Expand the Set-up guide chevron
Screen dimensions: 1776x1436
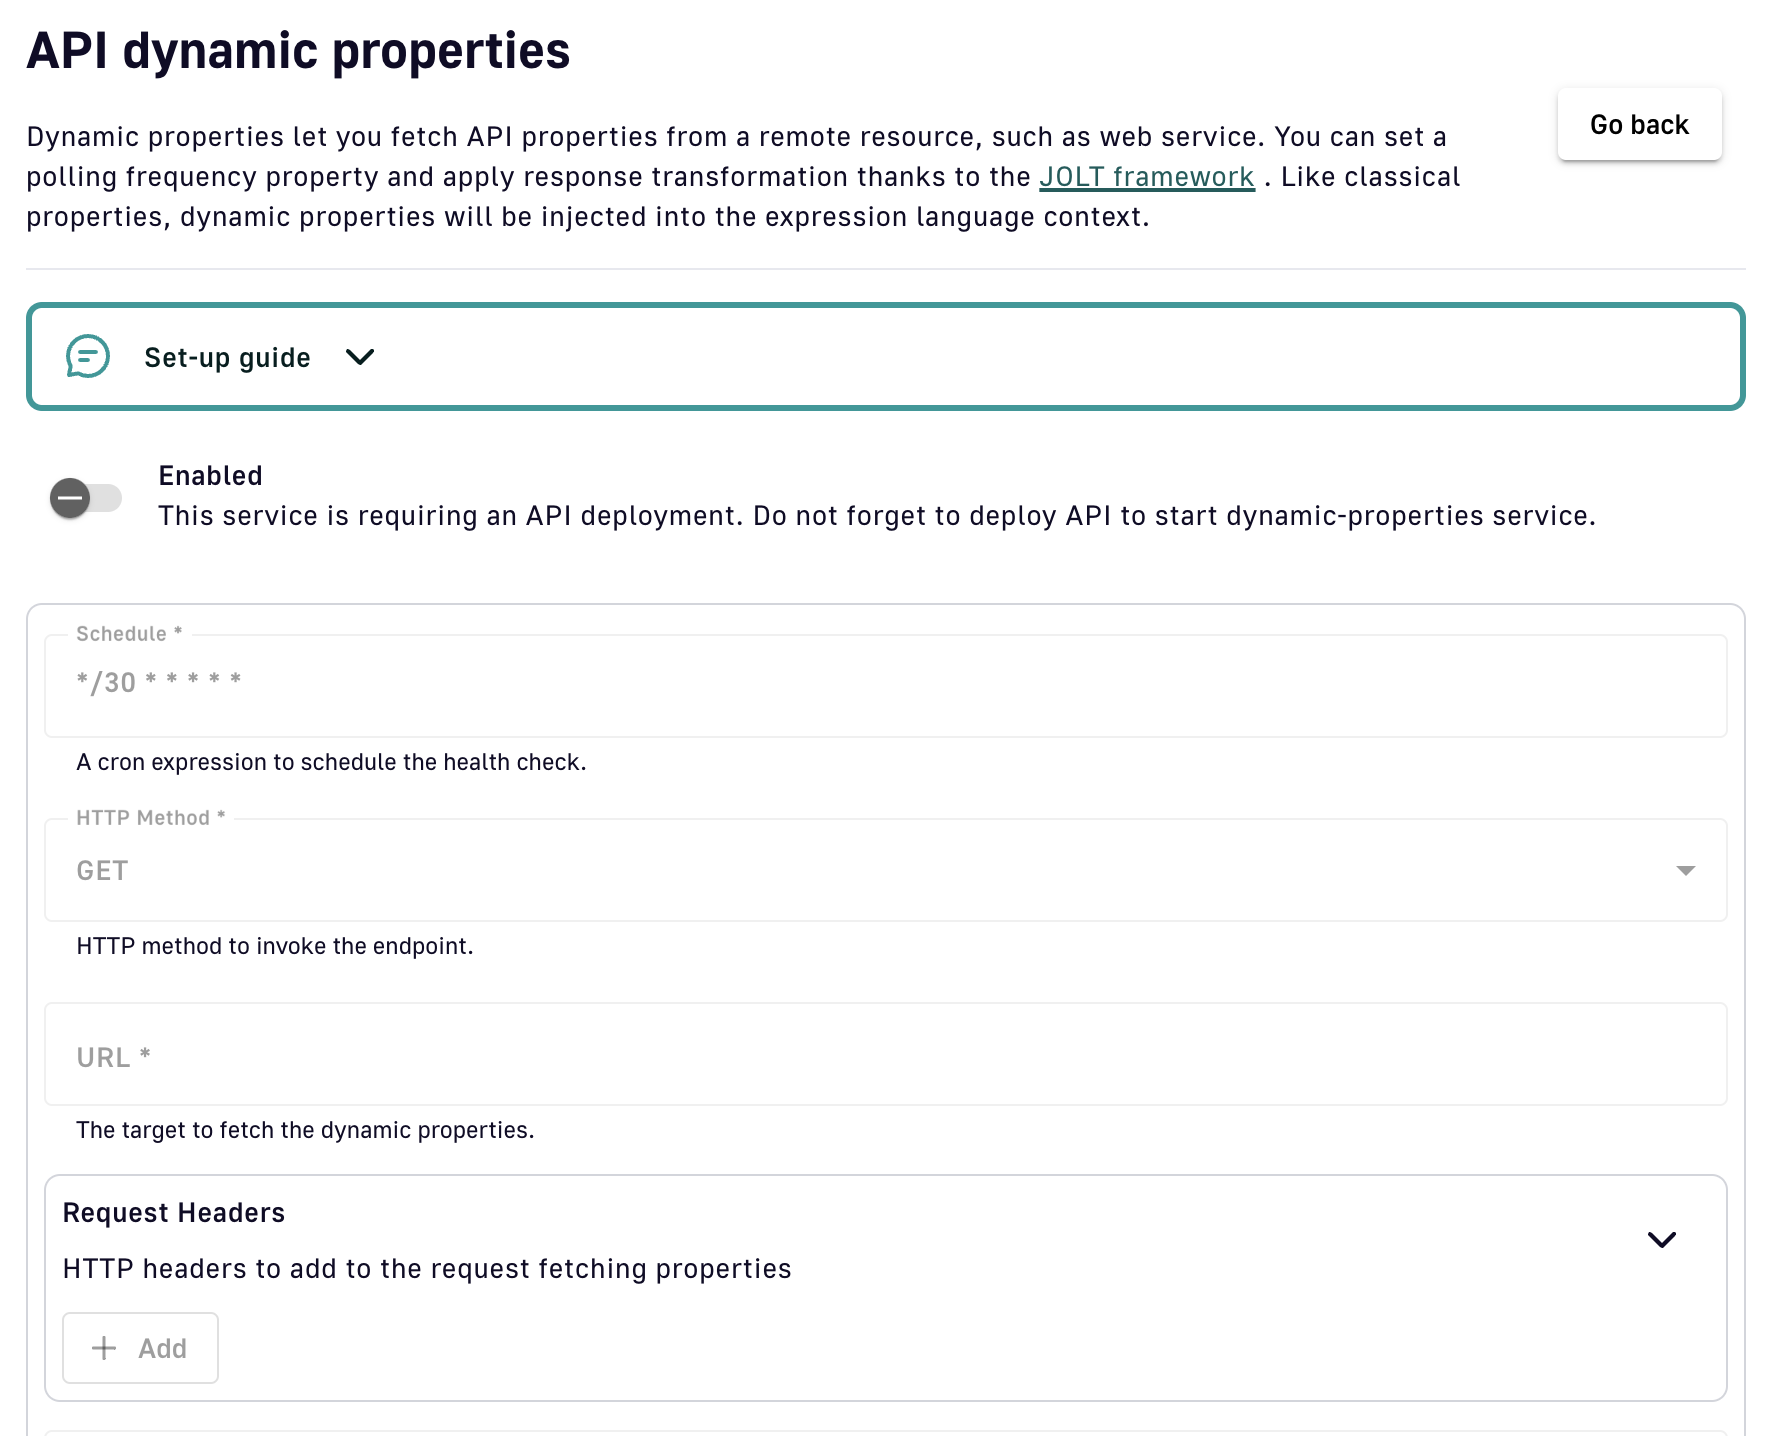(360, 357)
